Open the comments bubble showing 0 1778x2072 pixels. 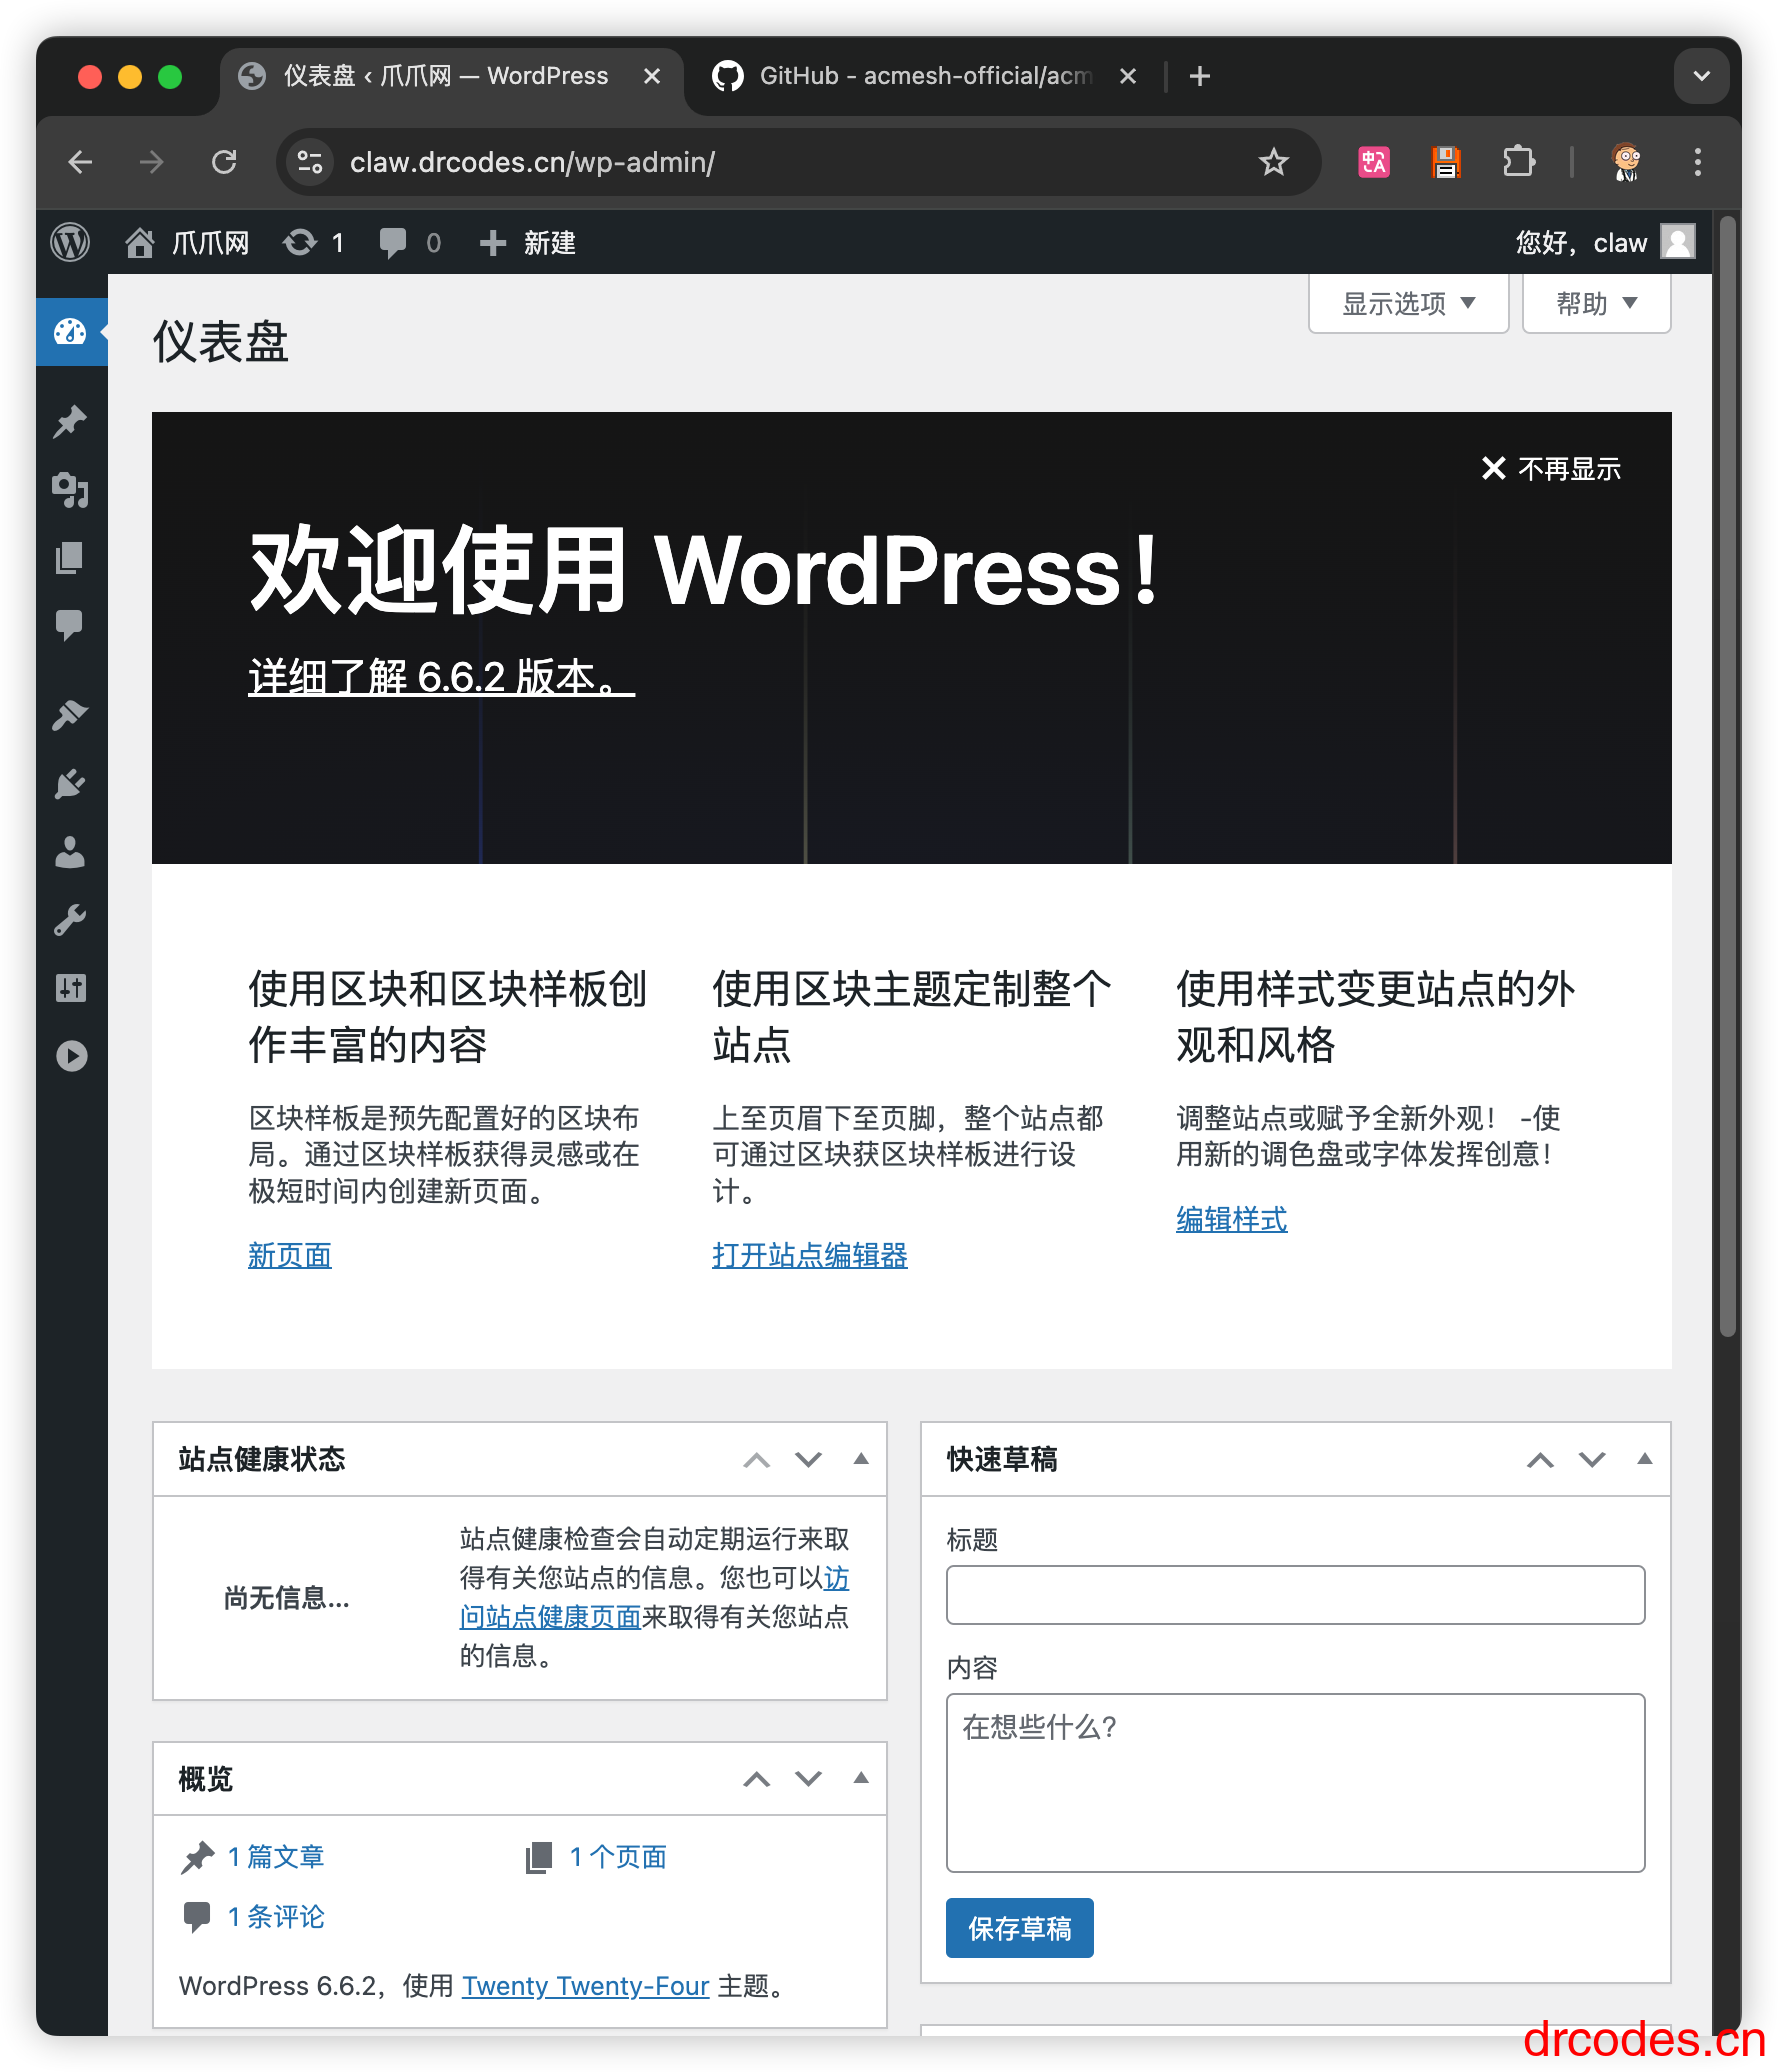(410, 242)
